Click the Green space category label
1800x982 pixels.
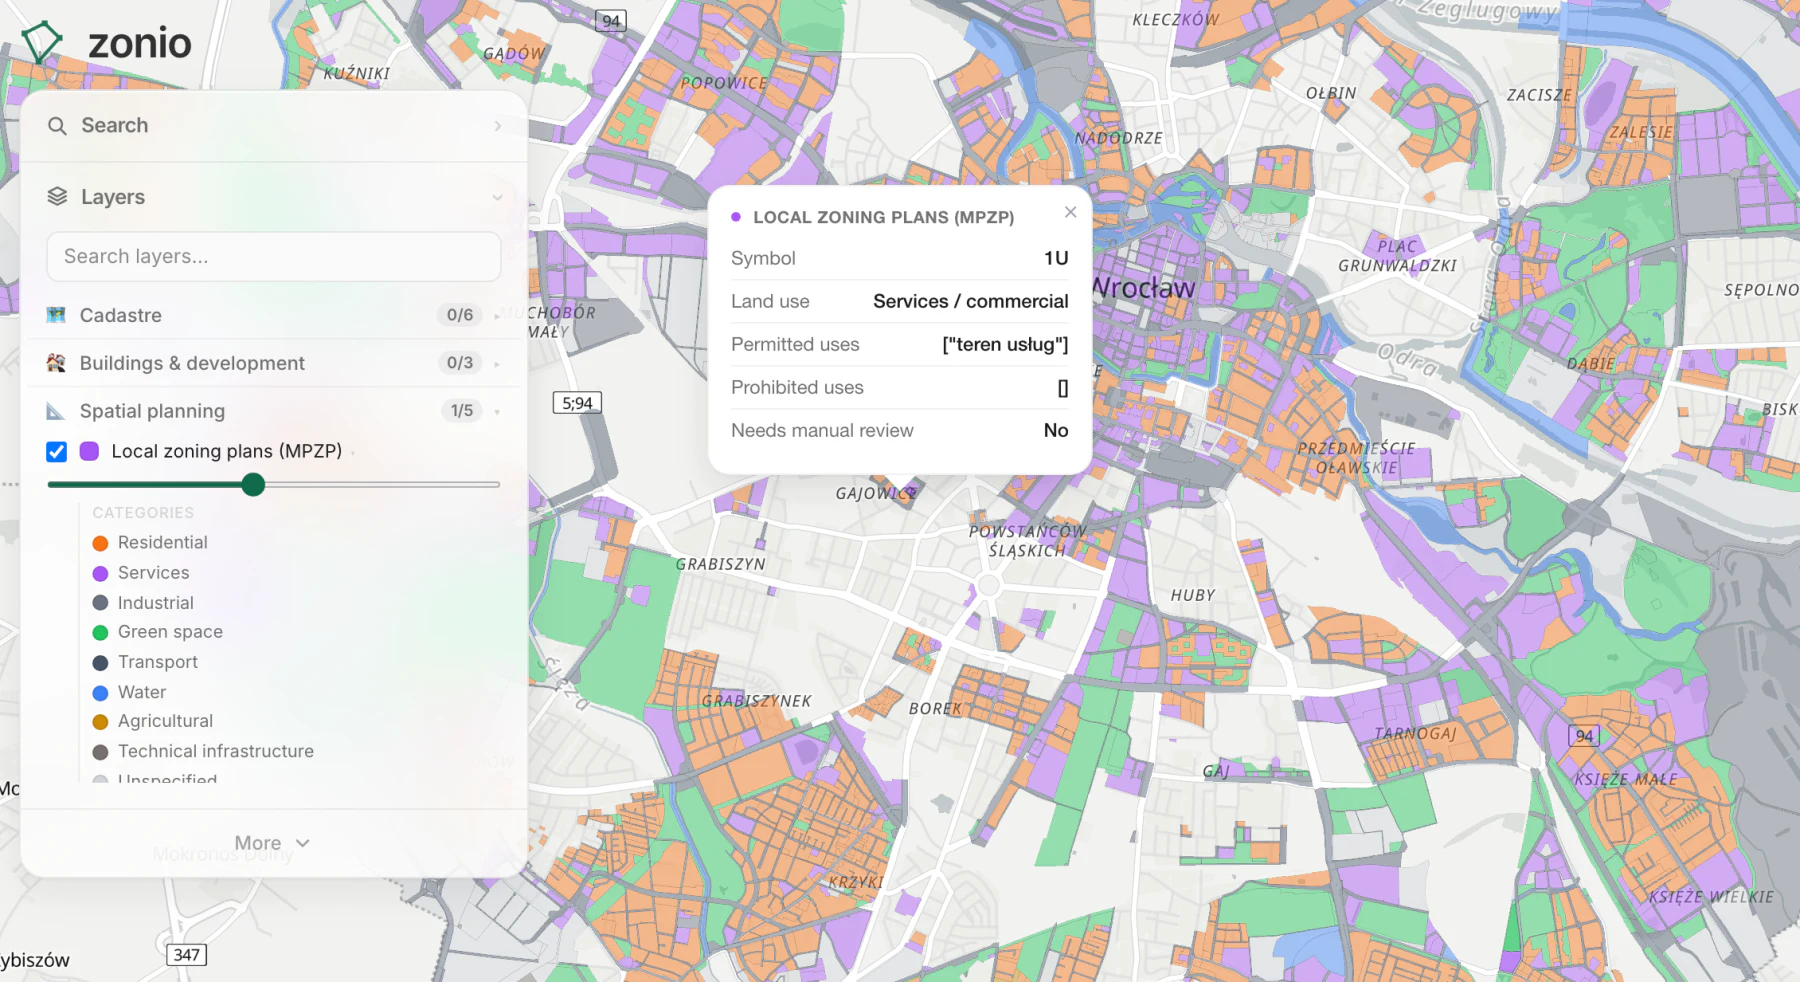click(170, 632)
